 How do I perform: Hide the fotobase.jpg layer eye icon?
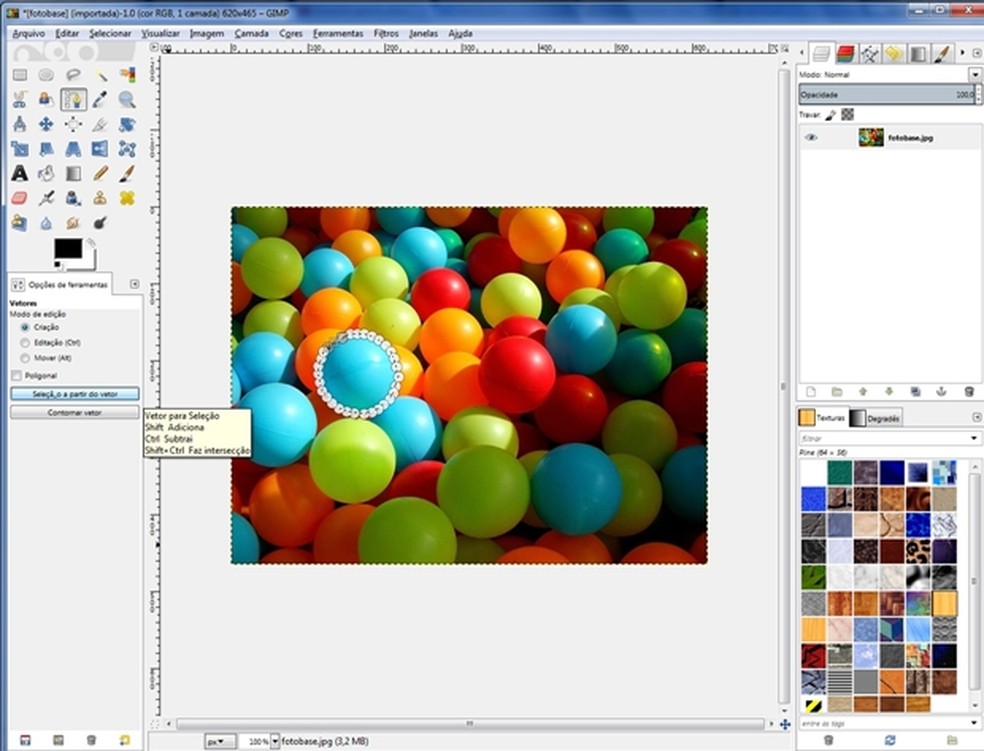click(811, 137)
